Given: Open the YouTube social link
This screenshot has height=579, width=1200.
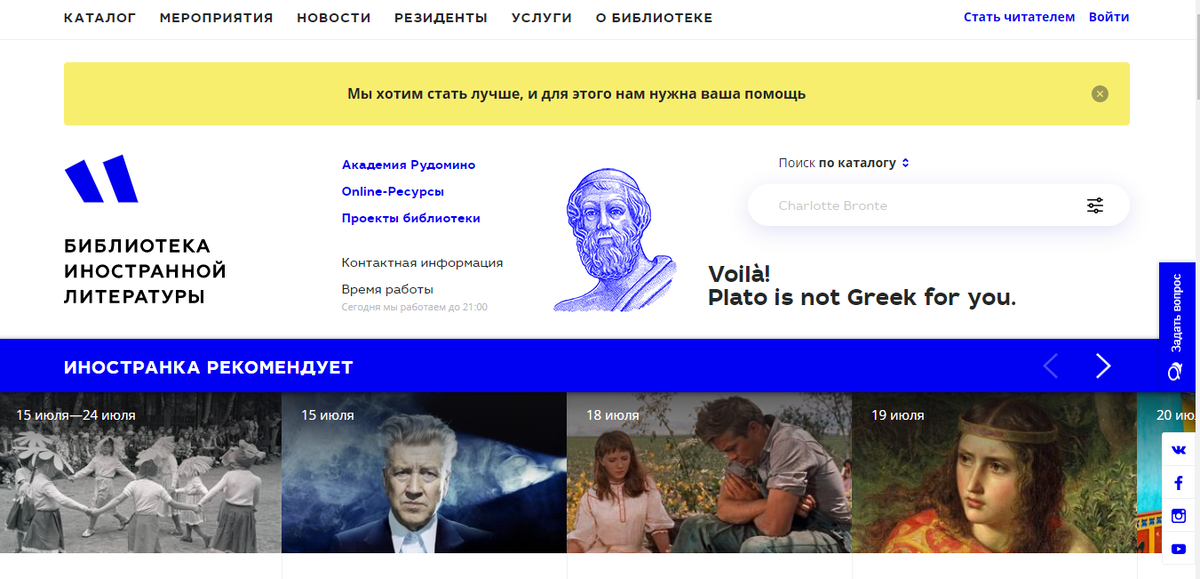Looking at the screenshot, I should click(x=1179, y=549).
